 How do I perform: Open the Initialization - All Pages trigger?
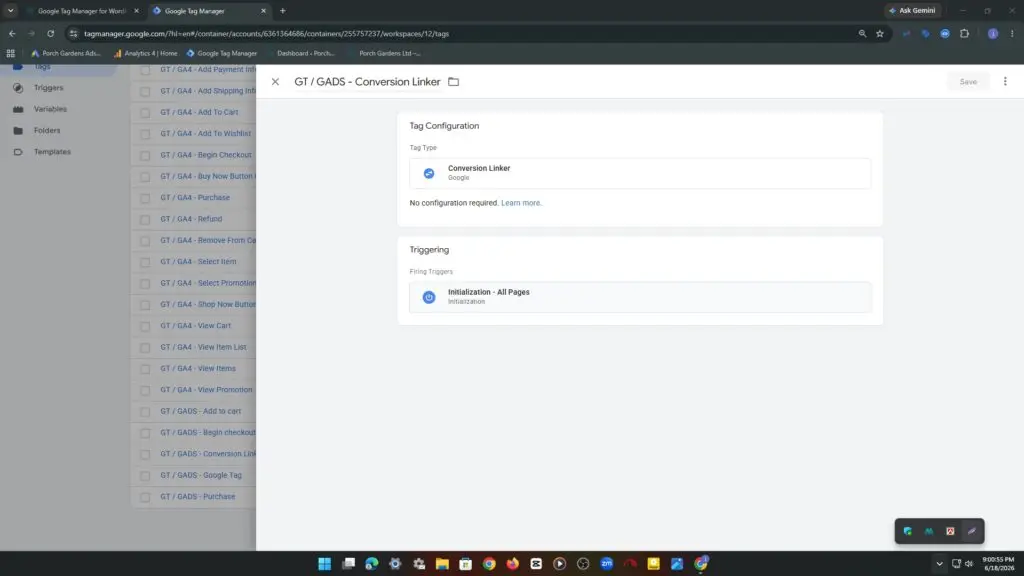[x=640, y=297]
